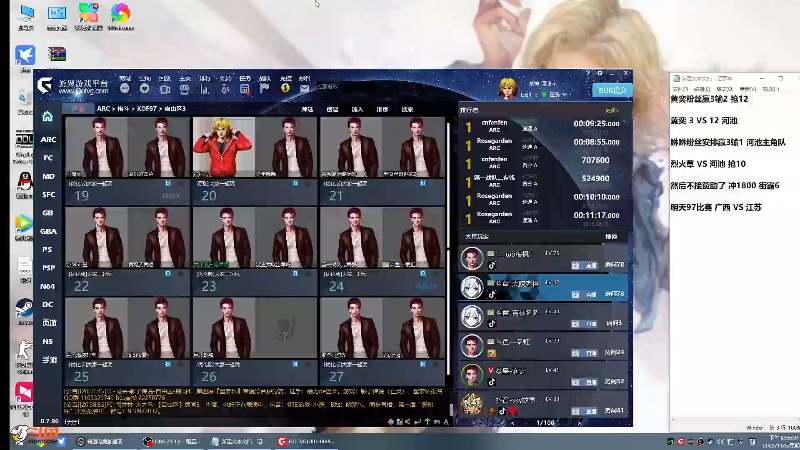Select SFC platform in sidebar

pos(48,194)
